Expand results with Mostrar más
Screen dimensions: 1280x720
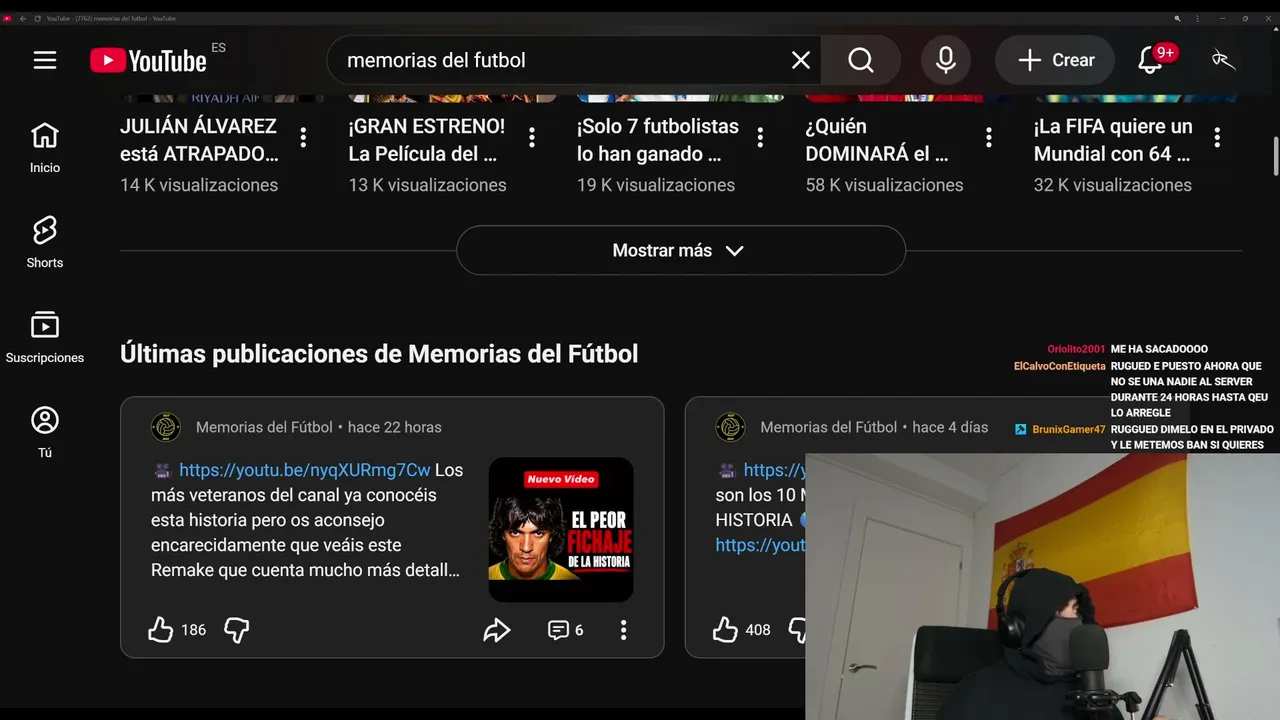(681, 250)
